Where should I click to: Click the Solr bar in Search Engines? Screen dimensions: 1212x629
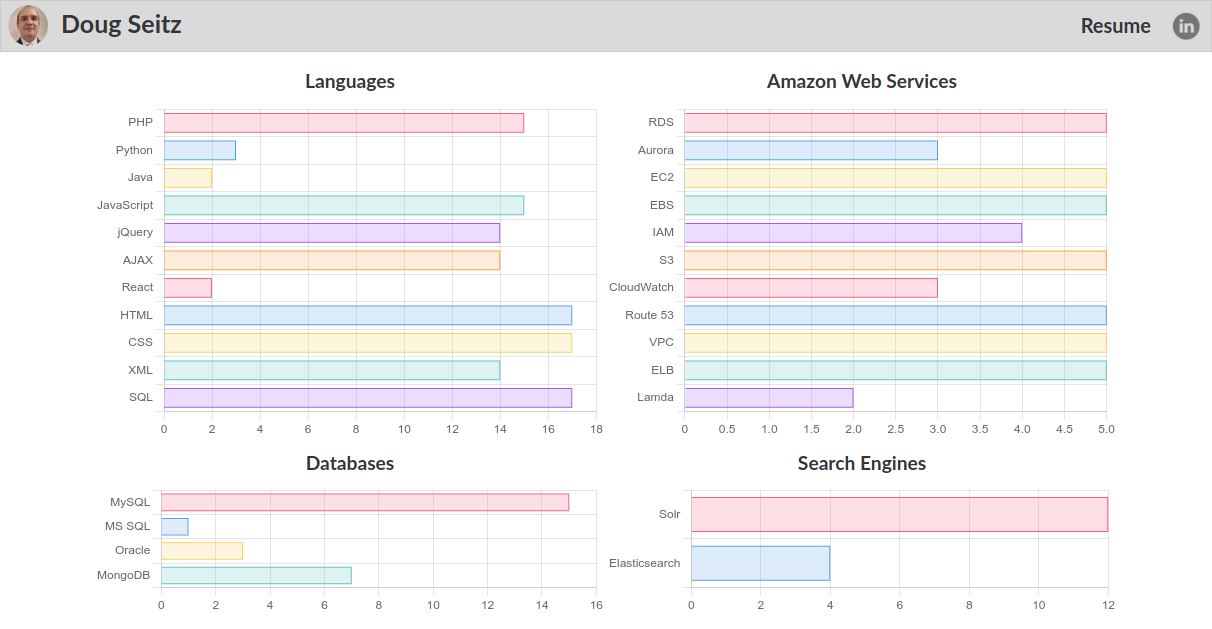(x=899, y=515)
